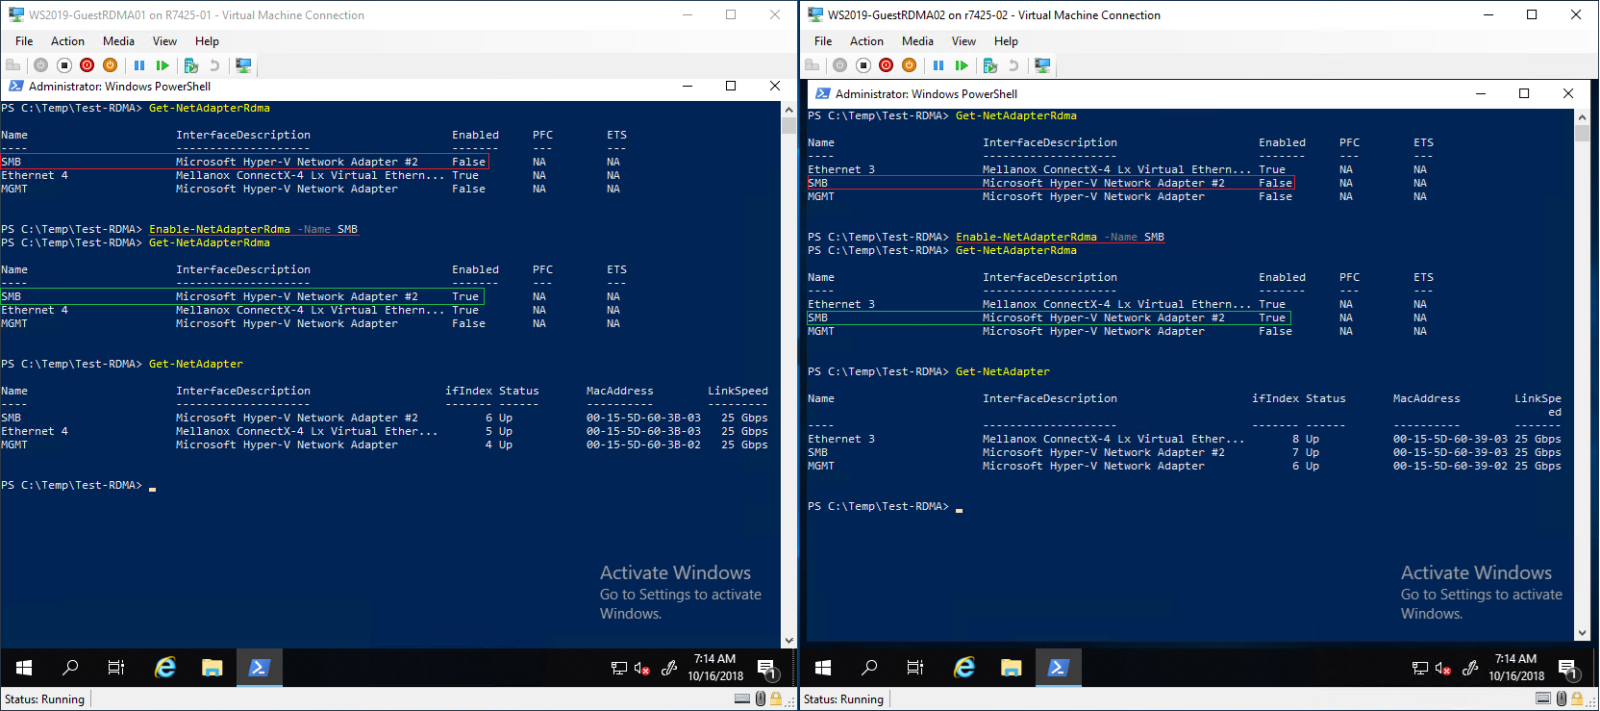Click red Shut Down icon in GuestRDMA02 toolbar

click(886, 65)
